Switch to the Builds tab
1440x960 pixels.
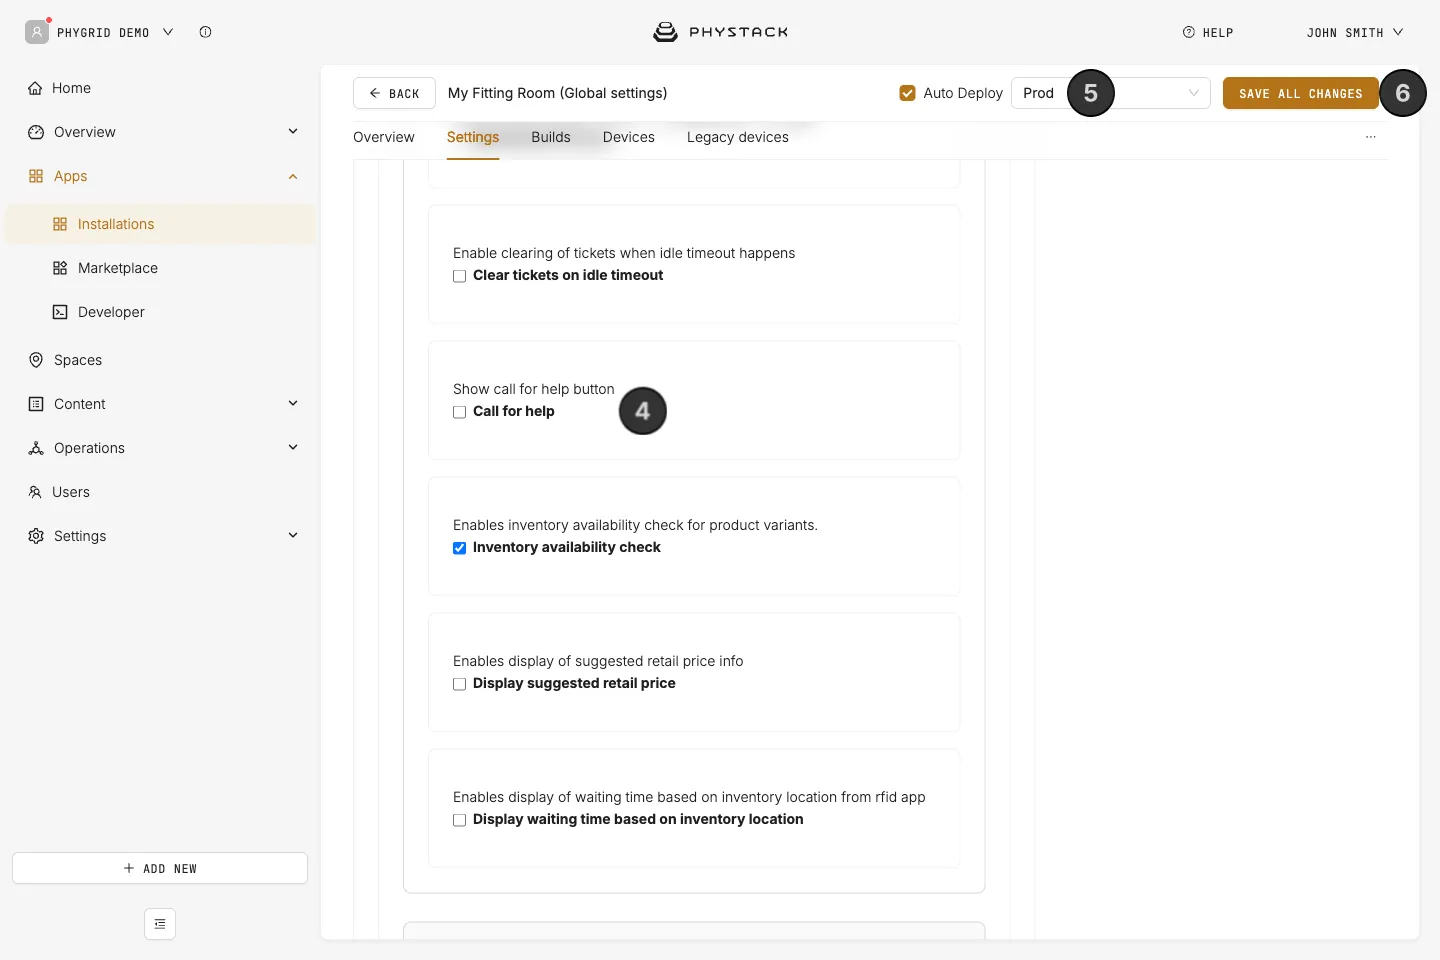(551, 137)
